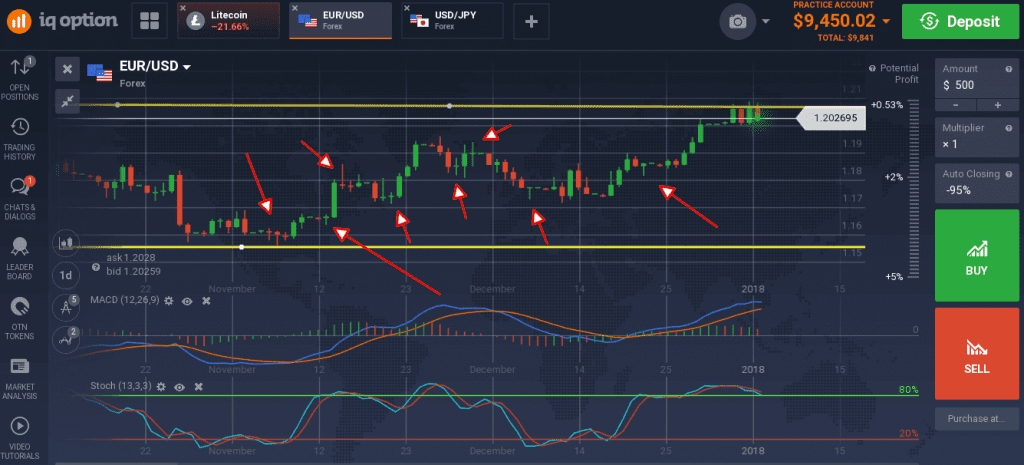The height and width of the screenshot is (465, 1024).
Task: Switch to the USD/JPY Forex tab
Action: [x=455, y=21]
